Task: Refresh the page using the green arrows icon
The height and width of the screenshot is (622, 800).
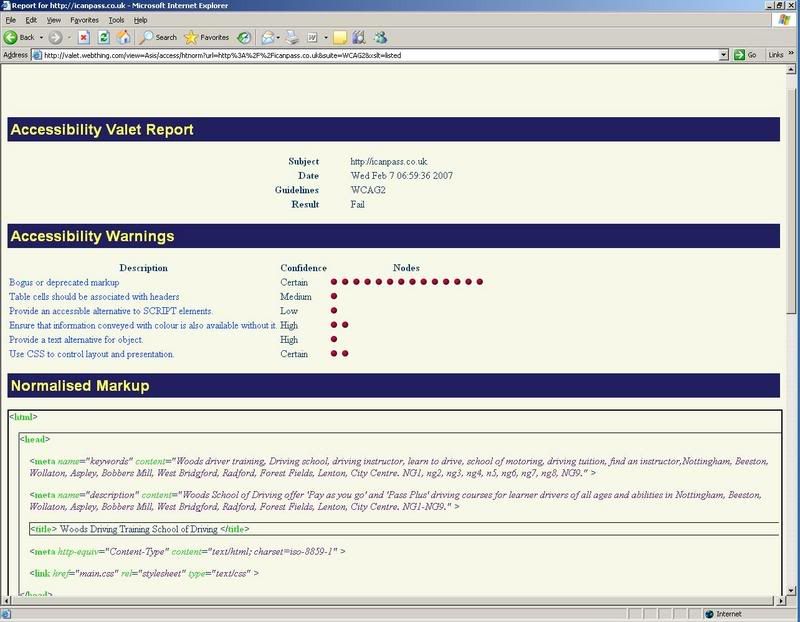Action: (104, 37)
